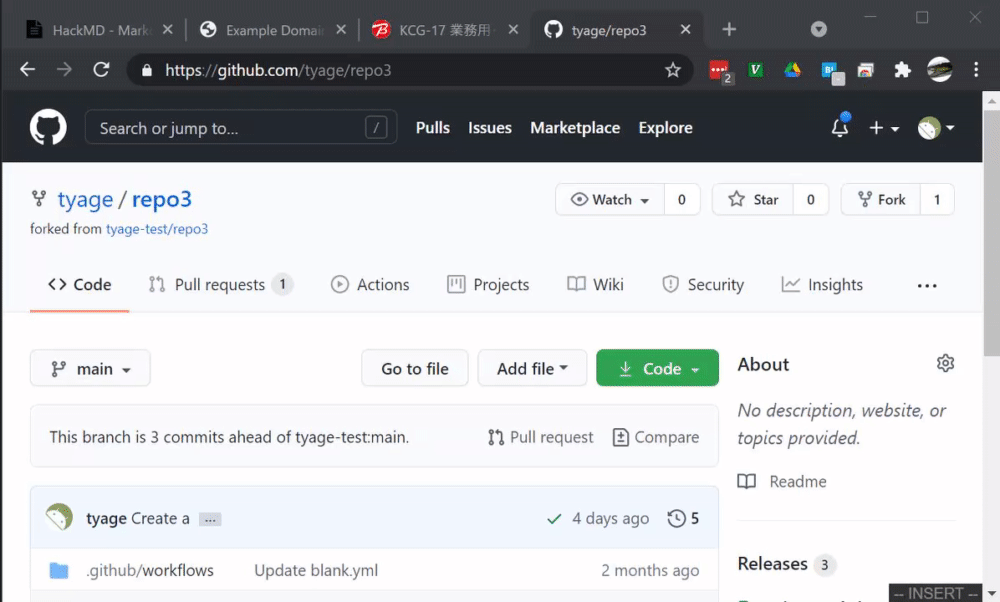The height and width of the screenshot is (602, 1000).
Task: Expand the commit message with the ellipsis toggle
Action: [209, 519]
